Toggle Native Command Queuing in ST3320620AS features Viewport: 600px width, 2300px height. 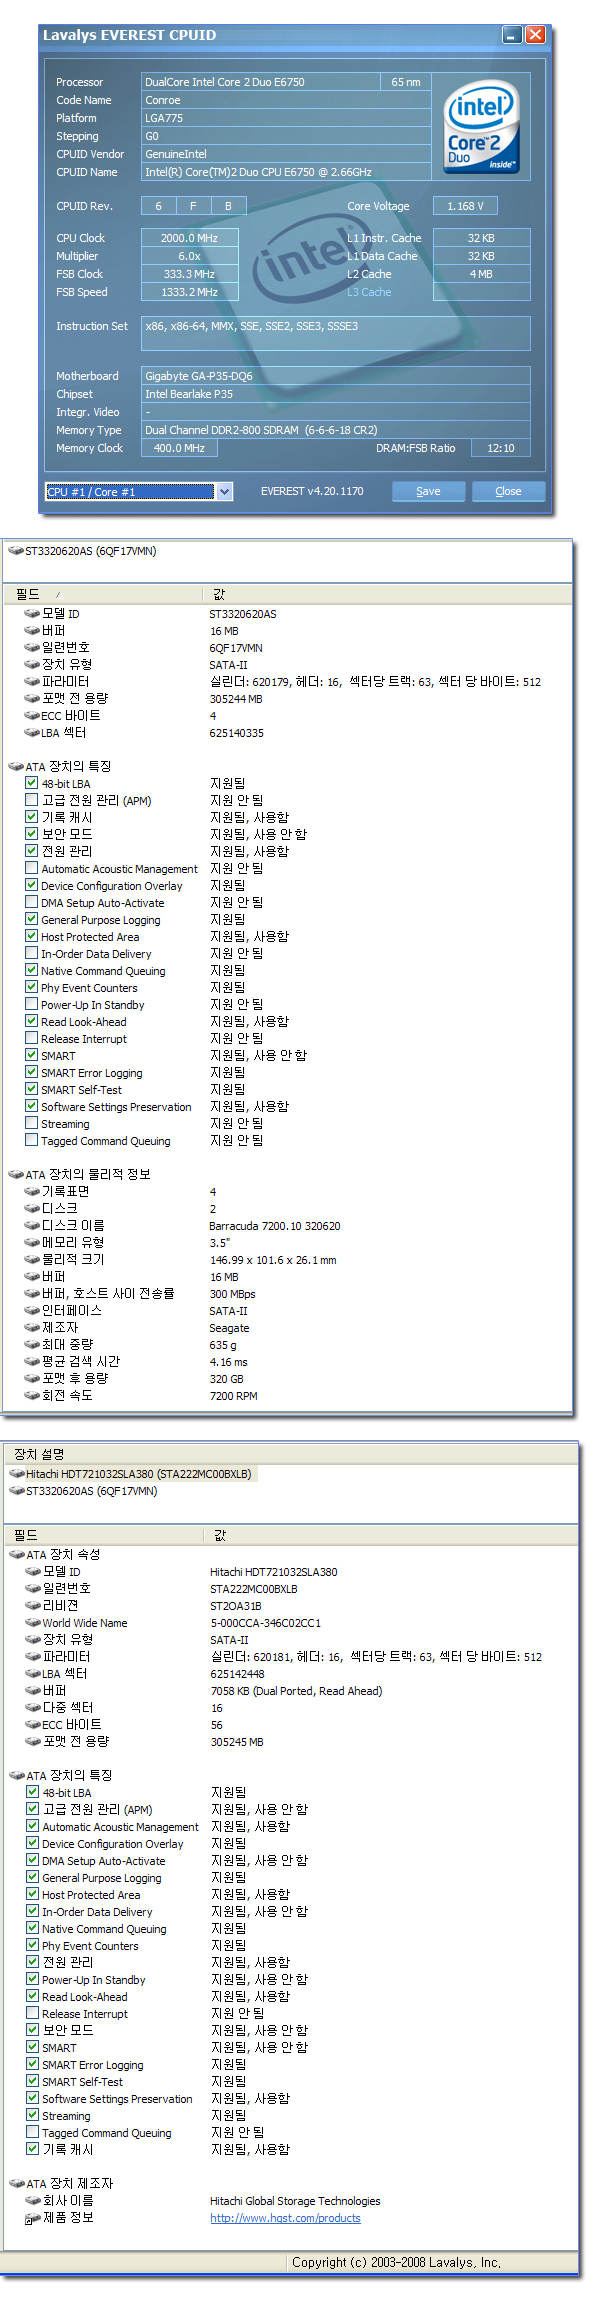pos(32,970)
